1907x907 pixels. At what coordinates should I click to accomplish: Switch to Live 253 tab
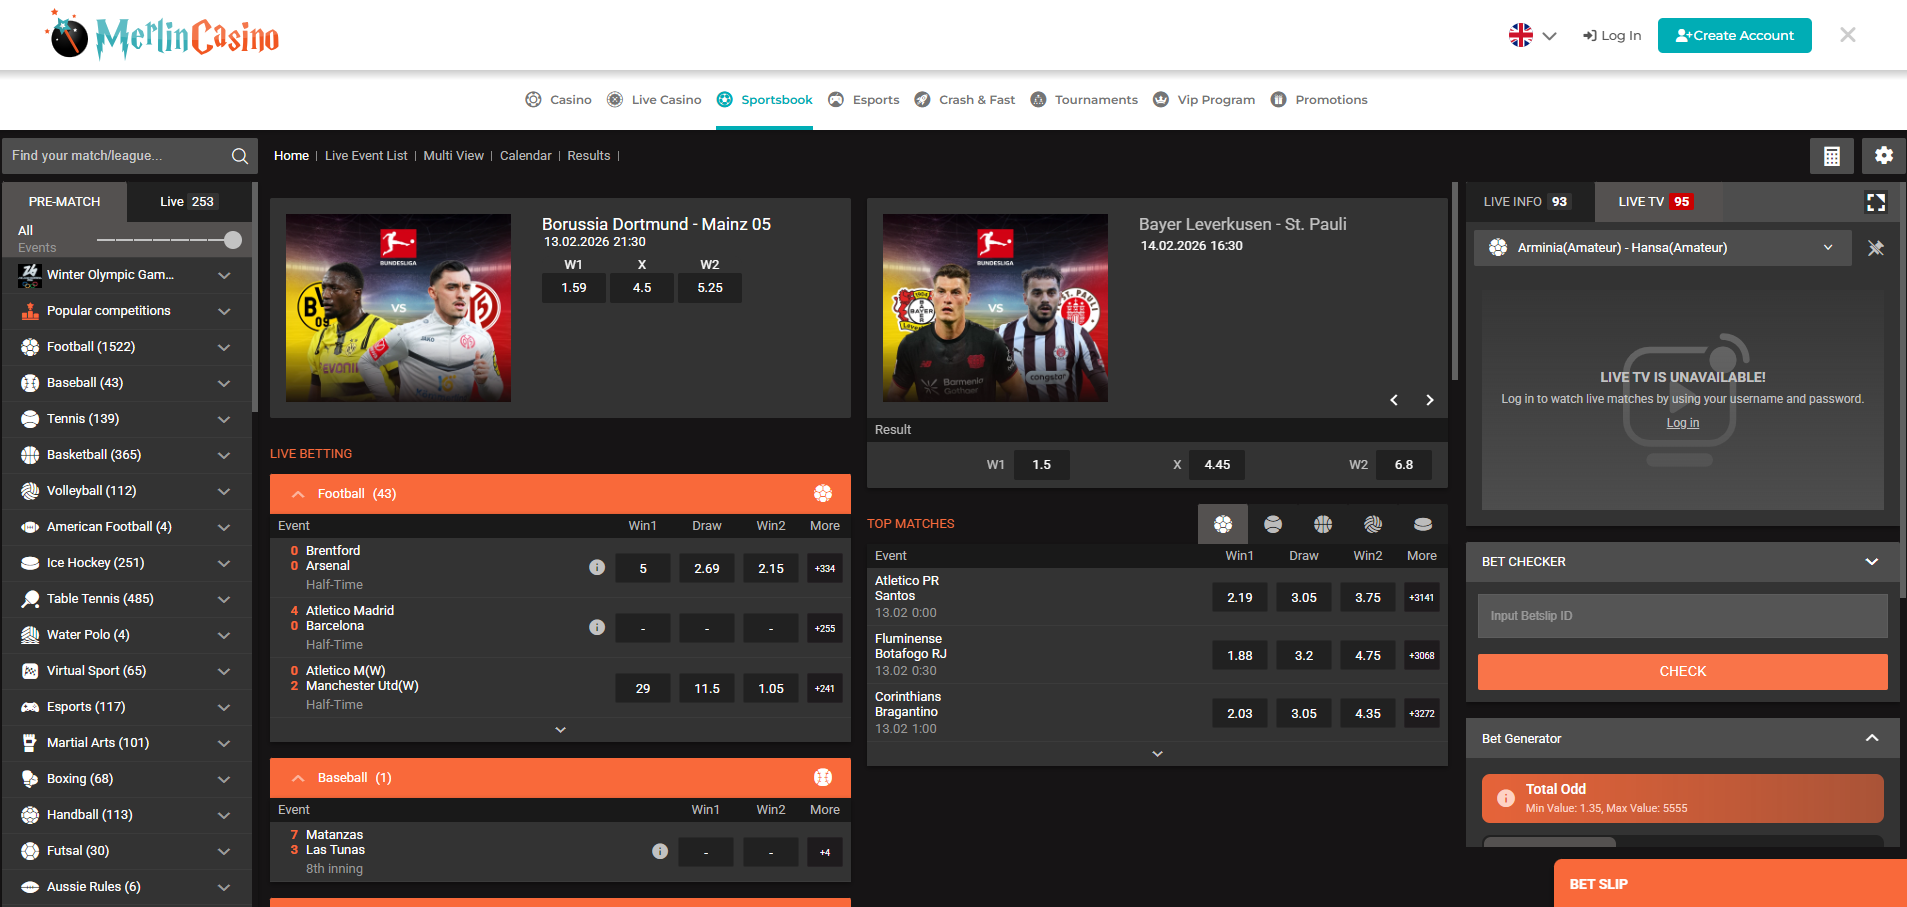click(188, 202)
